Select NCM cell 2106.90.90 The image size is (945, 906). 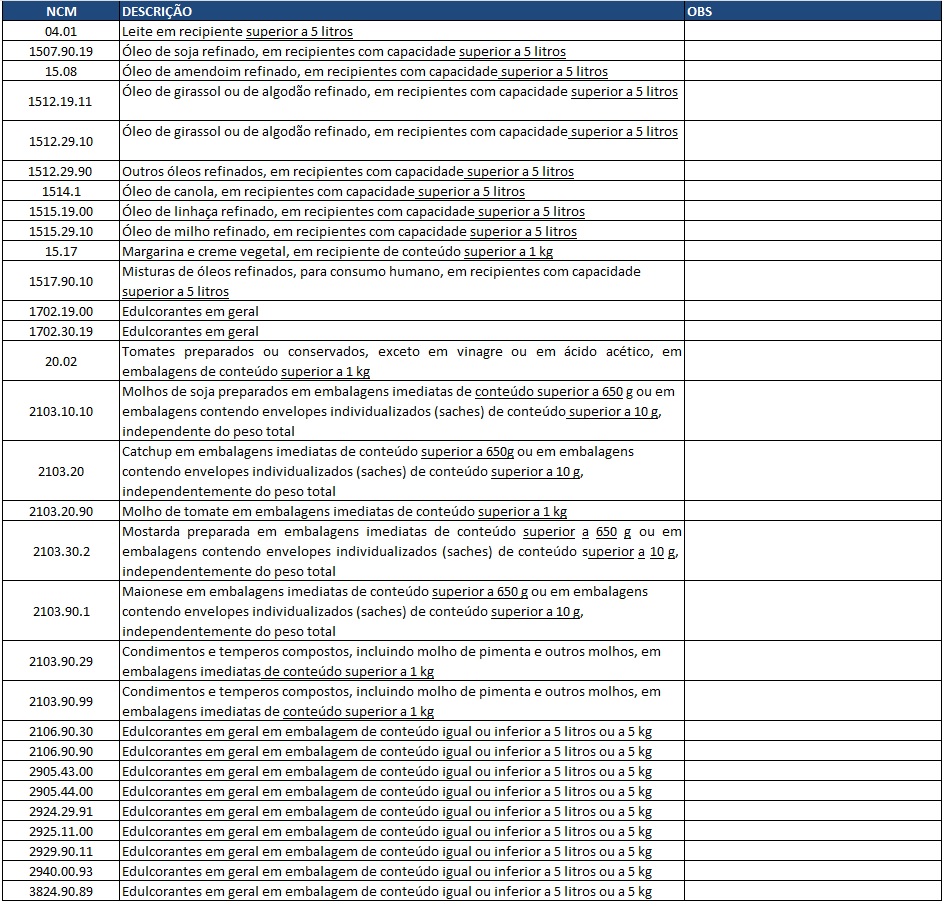[x=61, y=751]
